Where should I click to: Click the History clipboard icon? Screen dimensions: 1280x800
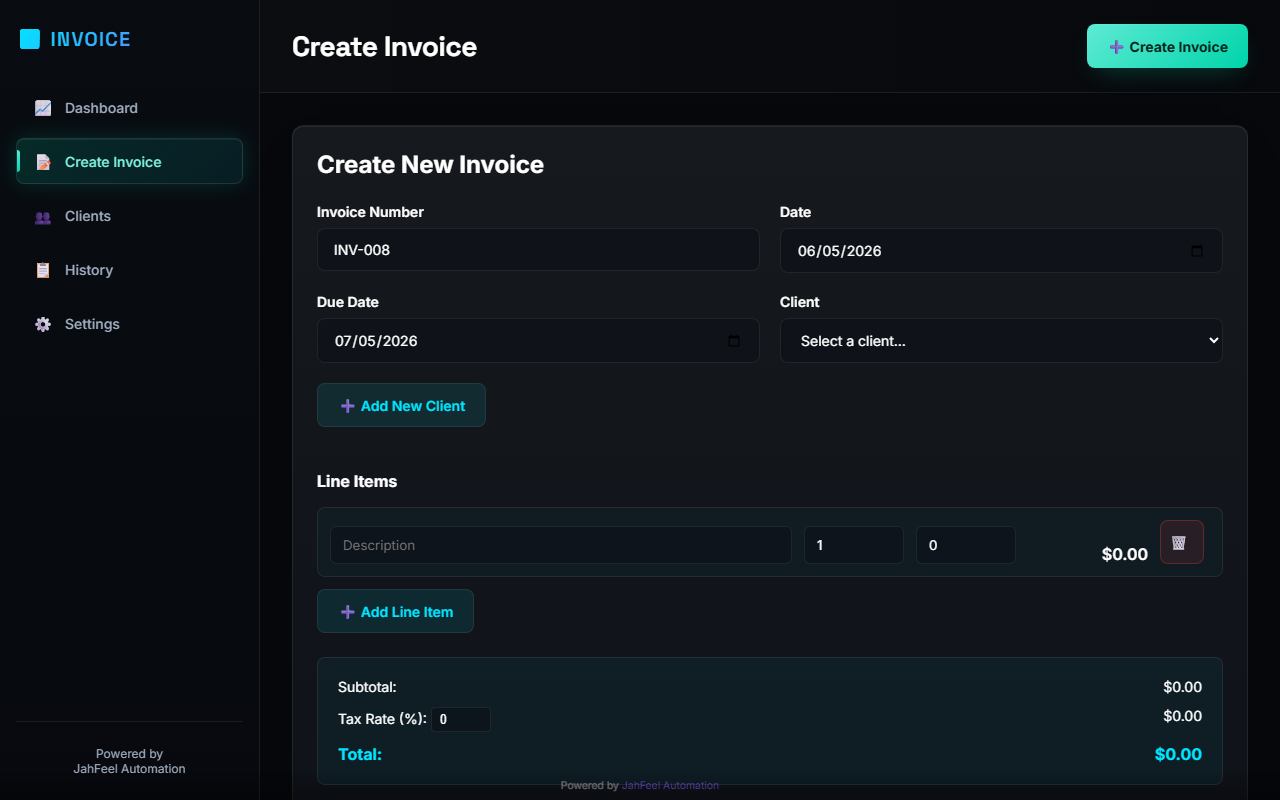43,270
